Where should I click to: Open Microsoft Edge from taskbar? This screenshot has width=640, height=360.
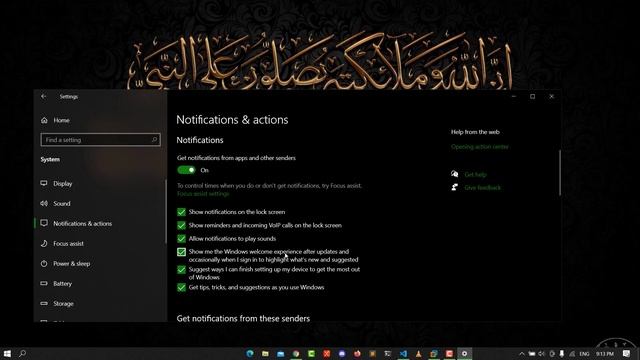[250, 353]
